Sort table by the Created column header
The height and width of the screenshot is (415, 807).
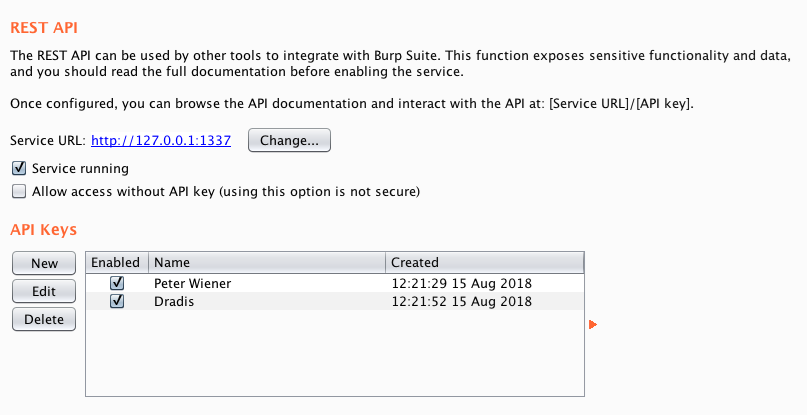[484, 263]
